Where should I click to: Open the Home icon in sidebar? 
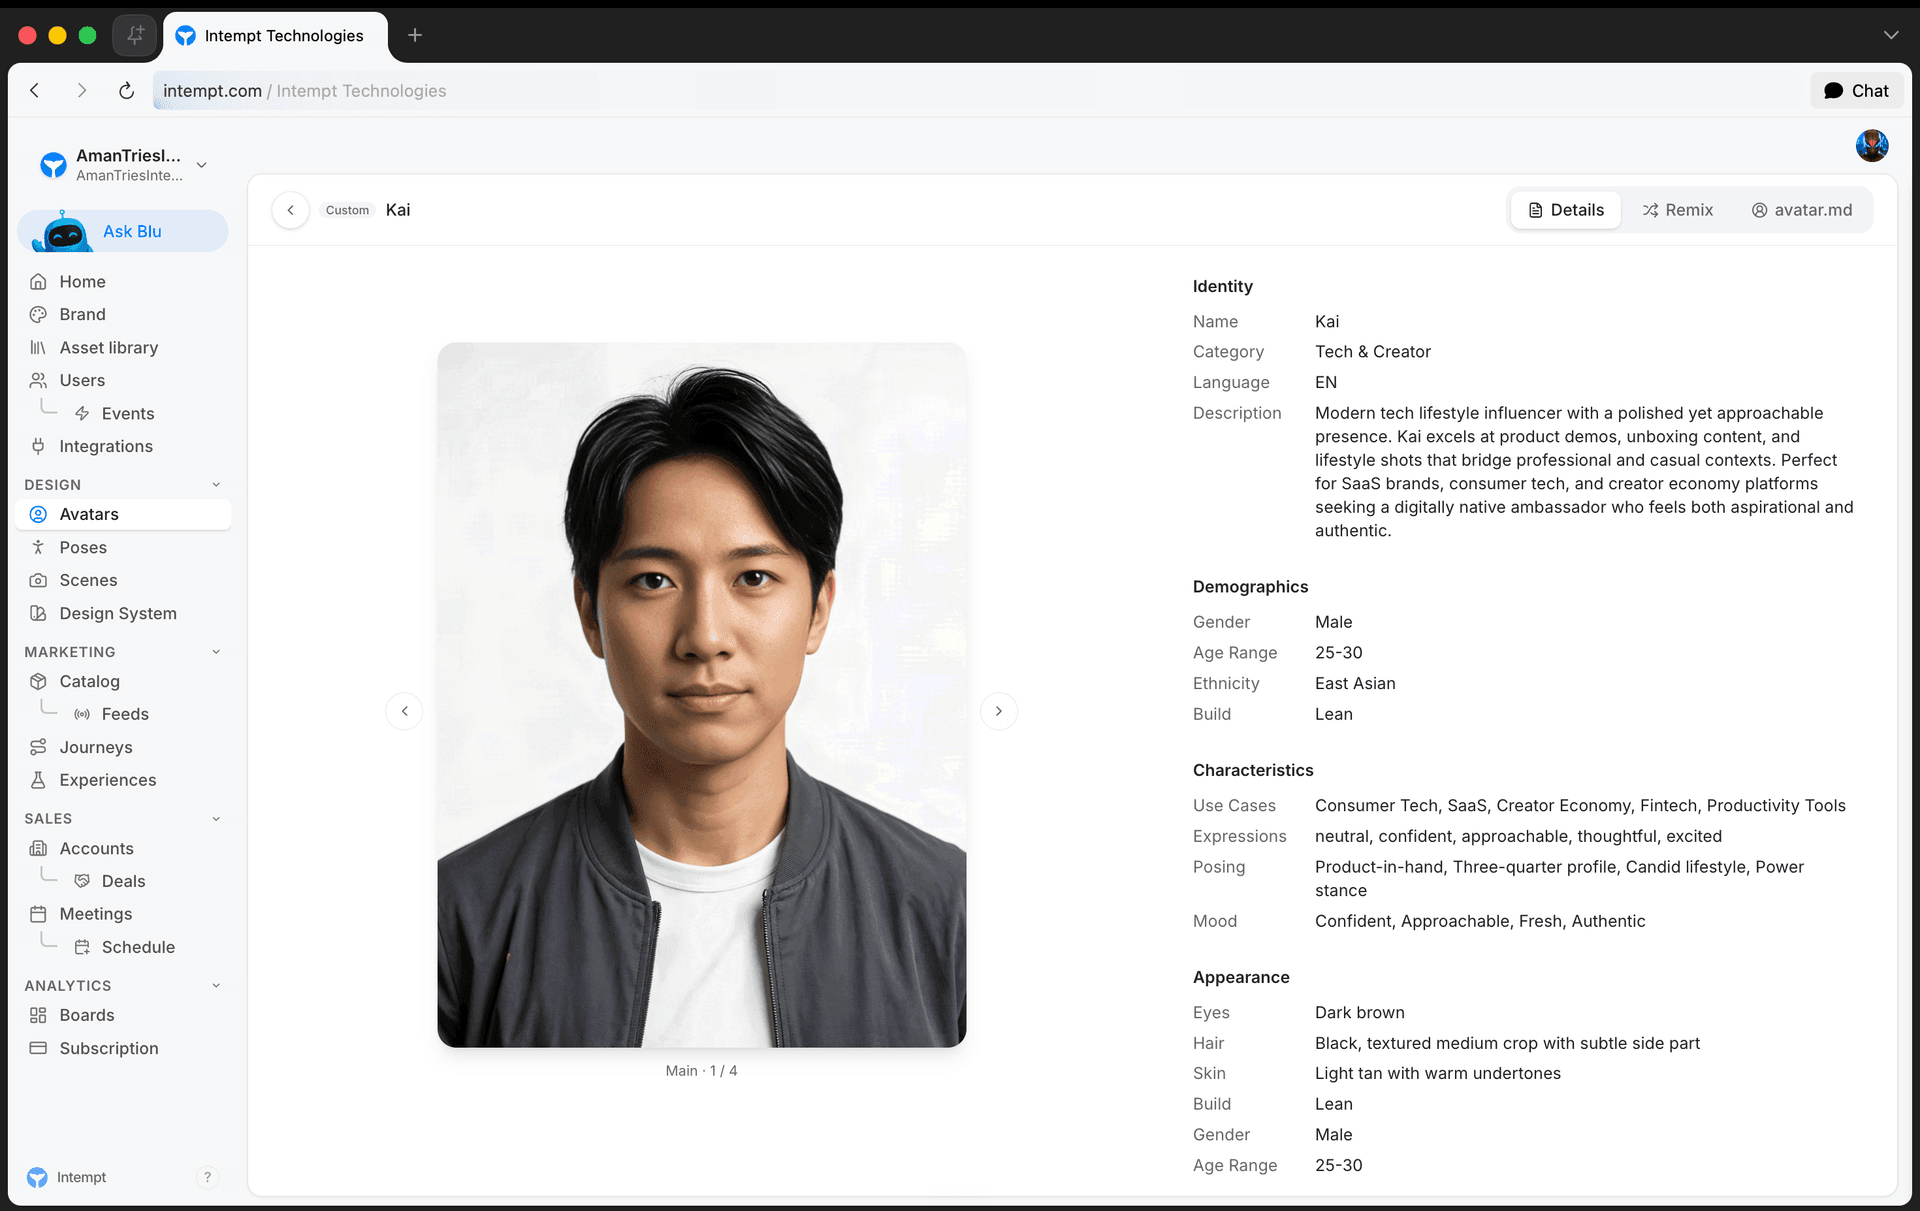tap(38, 282)
